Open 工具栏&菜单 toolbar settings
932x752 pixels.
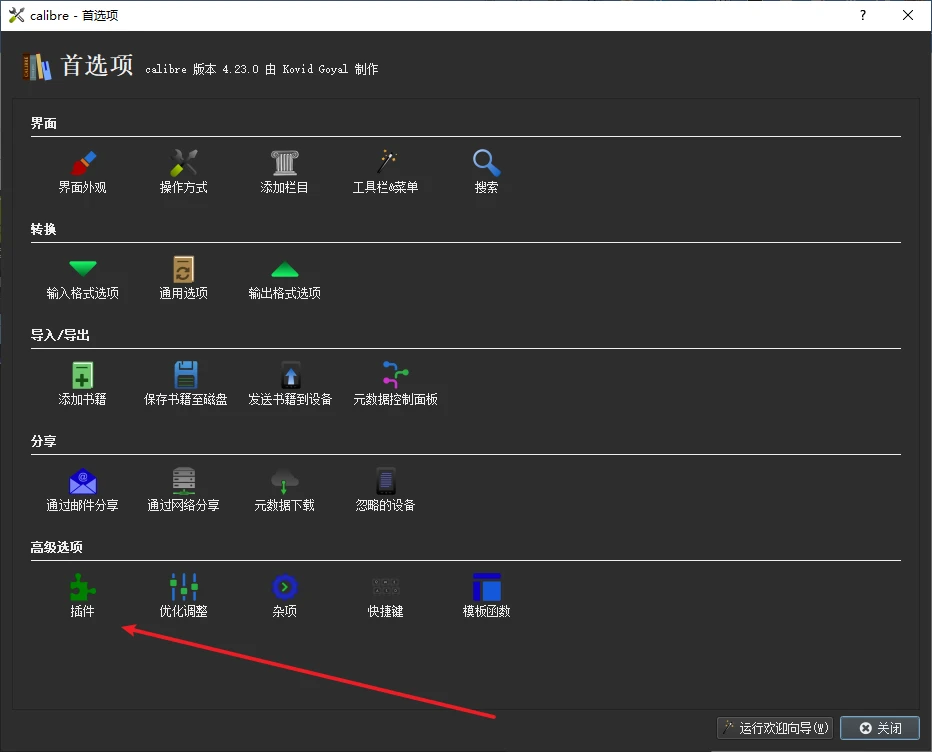[386, 172]
